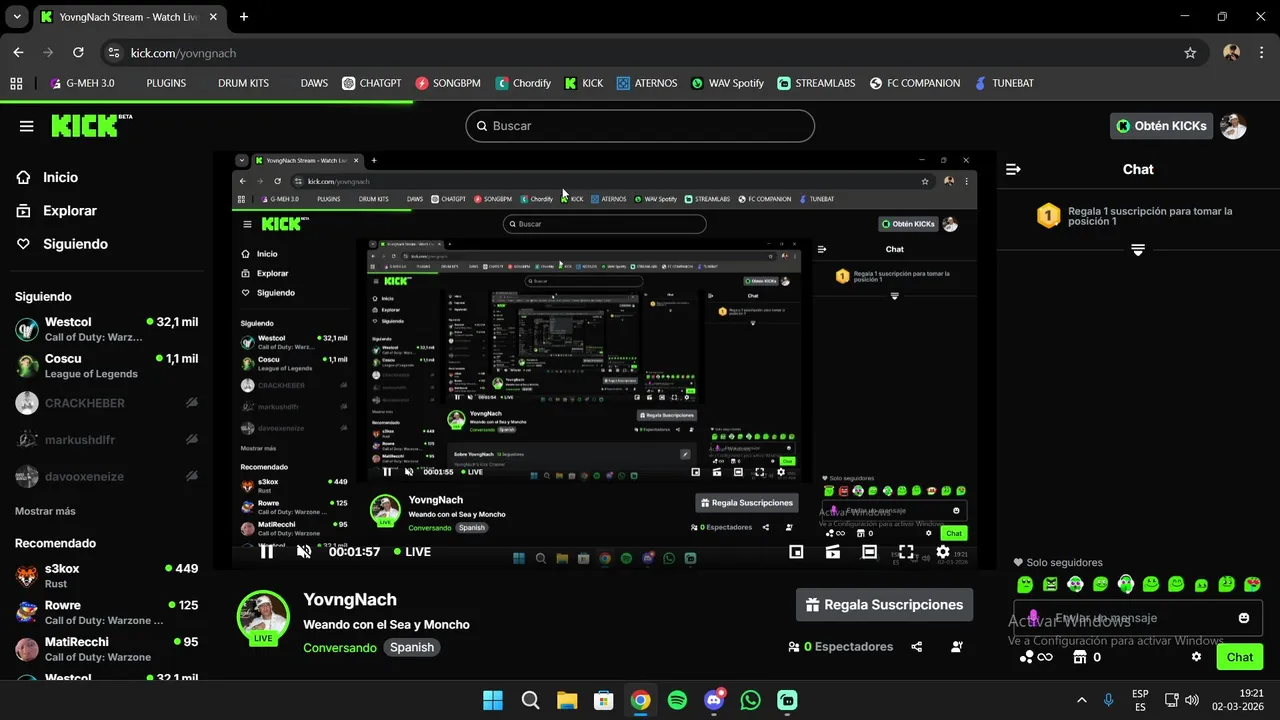Open Chrome apps grid in bookmarks bar
Screen dimensions: 1280x720
click(16, 83)
